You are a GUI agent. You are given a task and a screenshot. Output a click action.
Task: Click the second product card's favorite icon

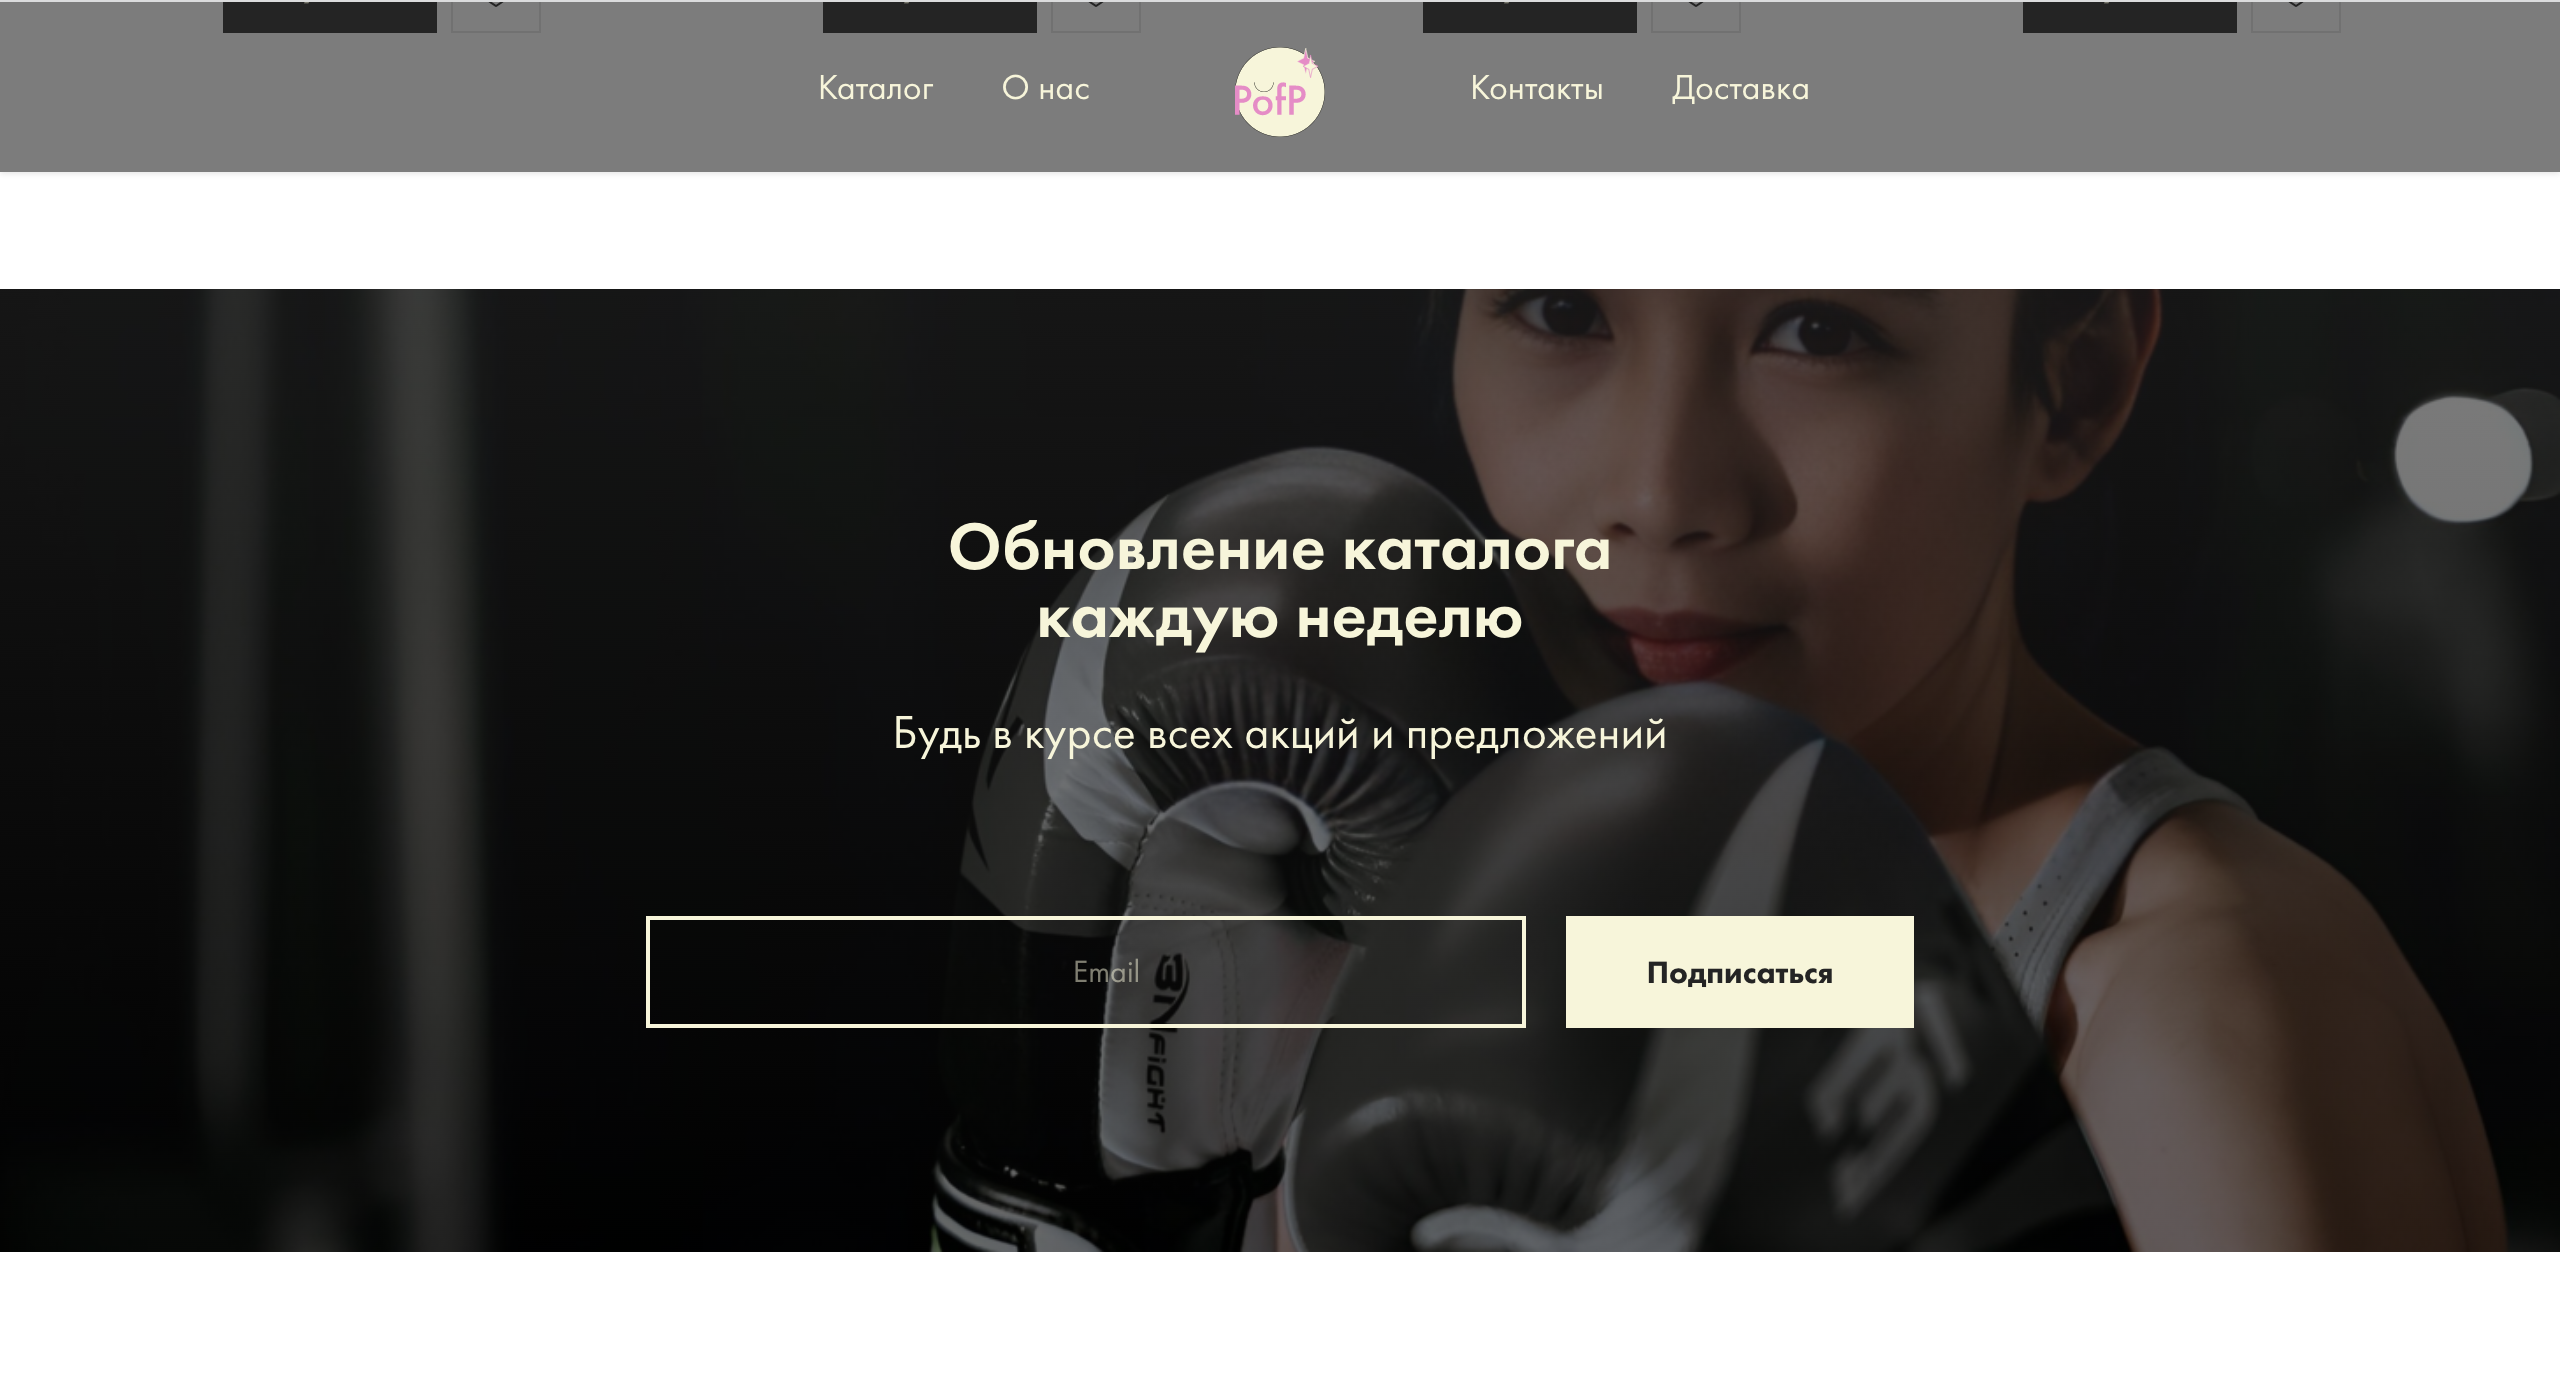(x=1096, y=16)
